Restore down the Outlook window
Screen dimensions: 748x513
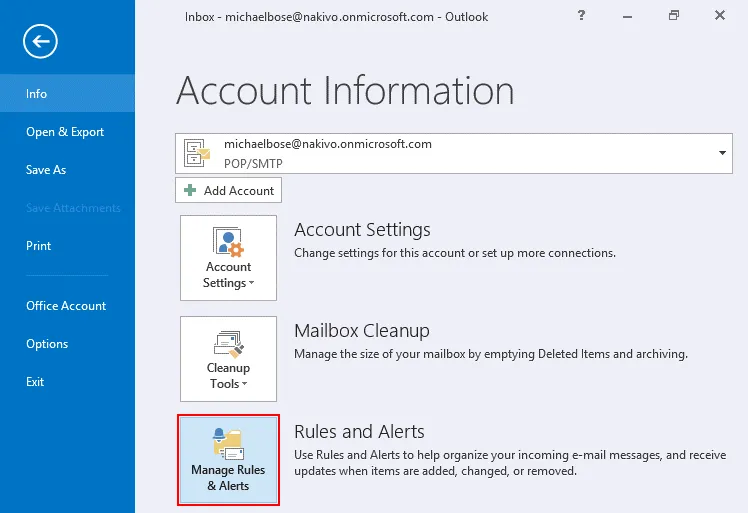[674, 16]
